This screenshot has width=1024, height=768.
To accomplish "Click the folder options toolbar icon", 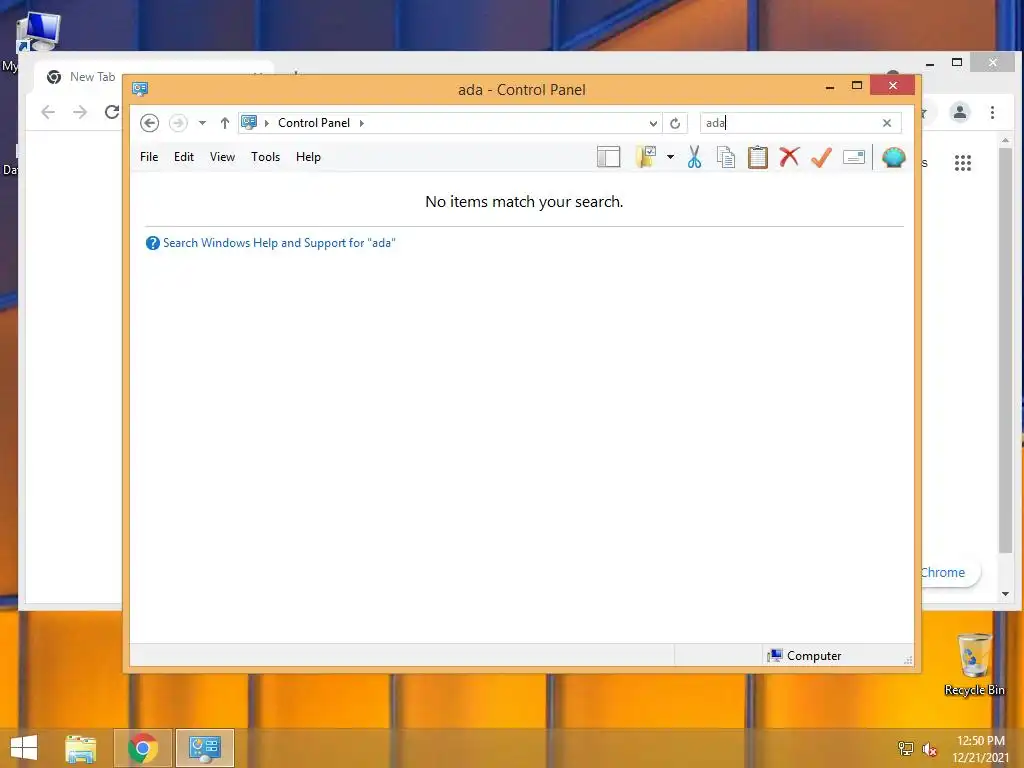I will pos(645,157).
